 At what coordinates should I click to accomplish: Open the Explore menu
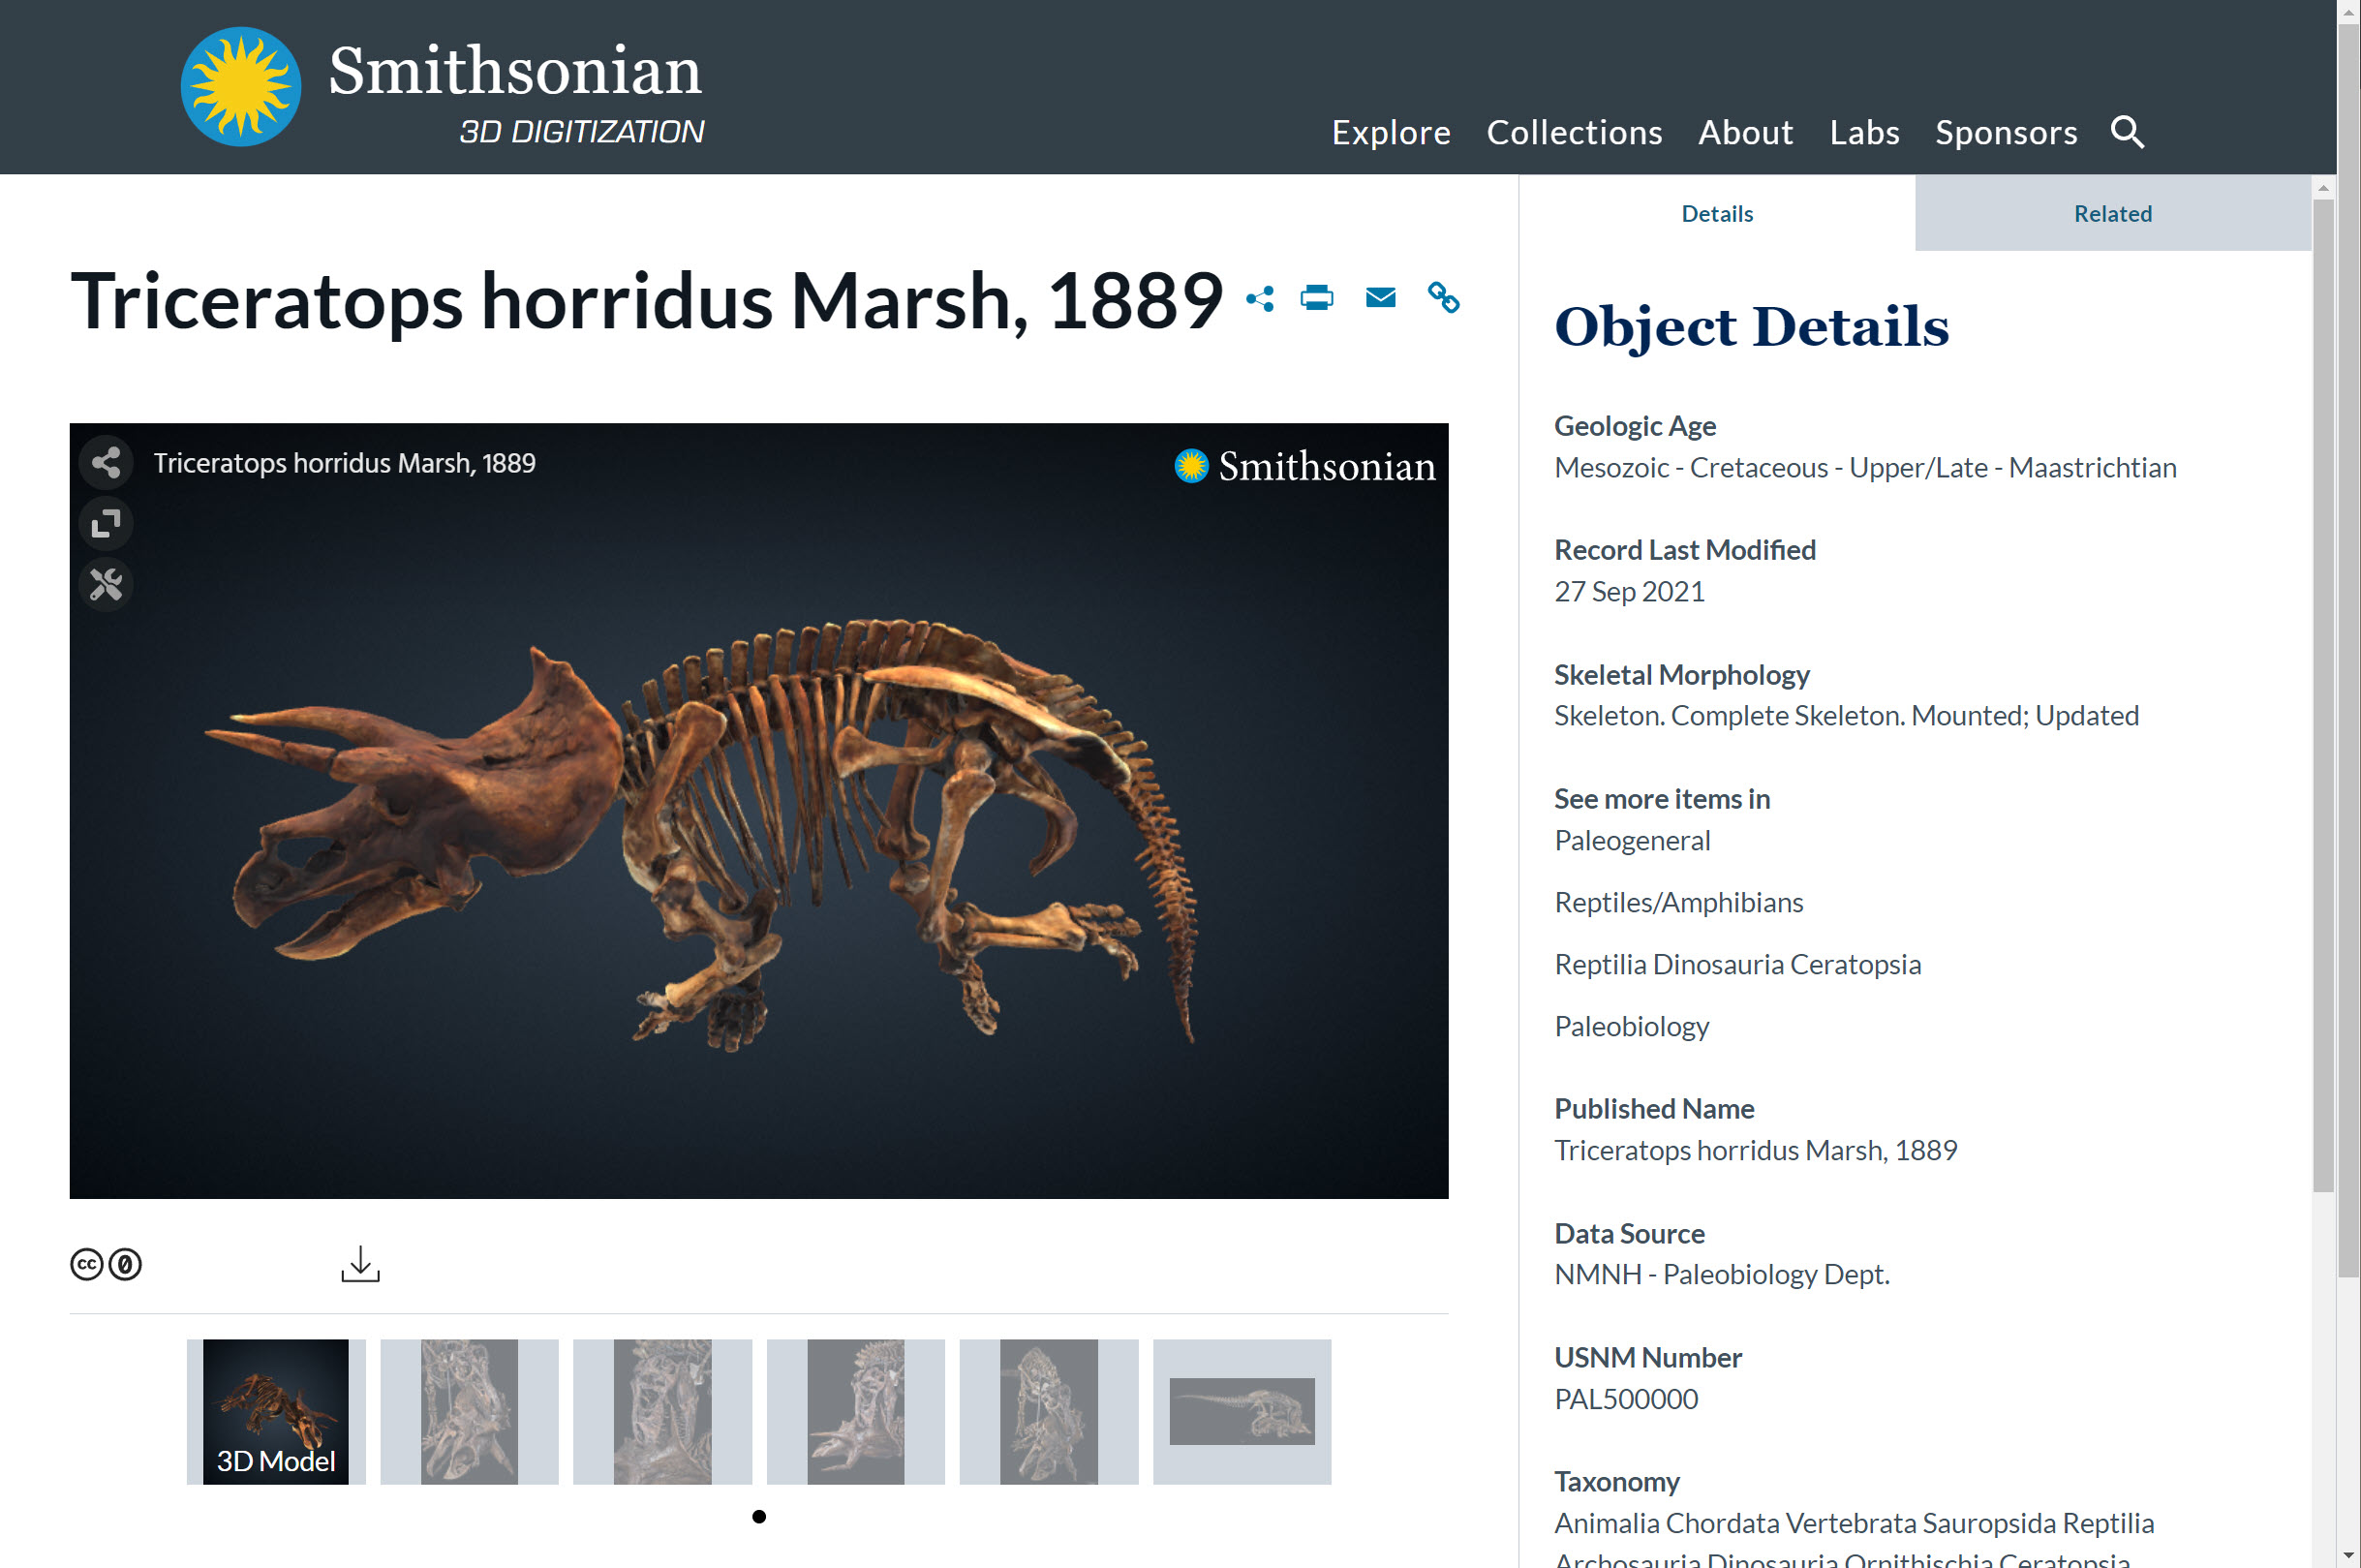(1390, 132)
